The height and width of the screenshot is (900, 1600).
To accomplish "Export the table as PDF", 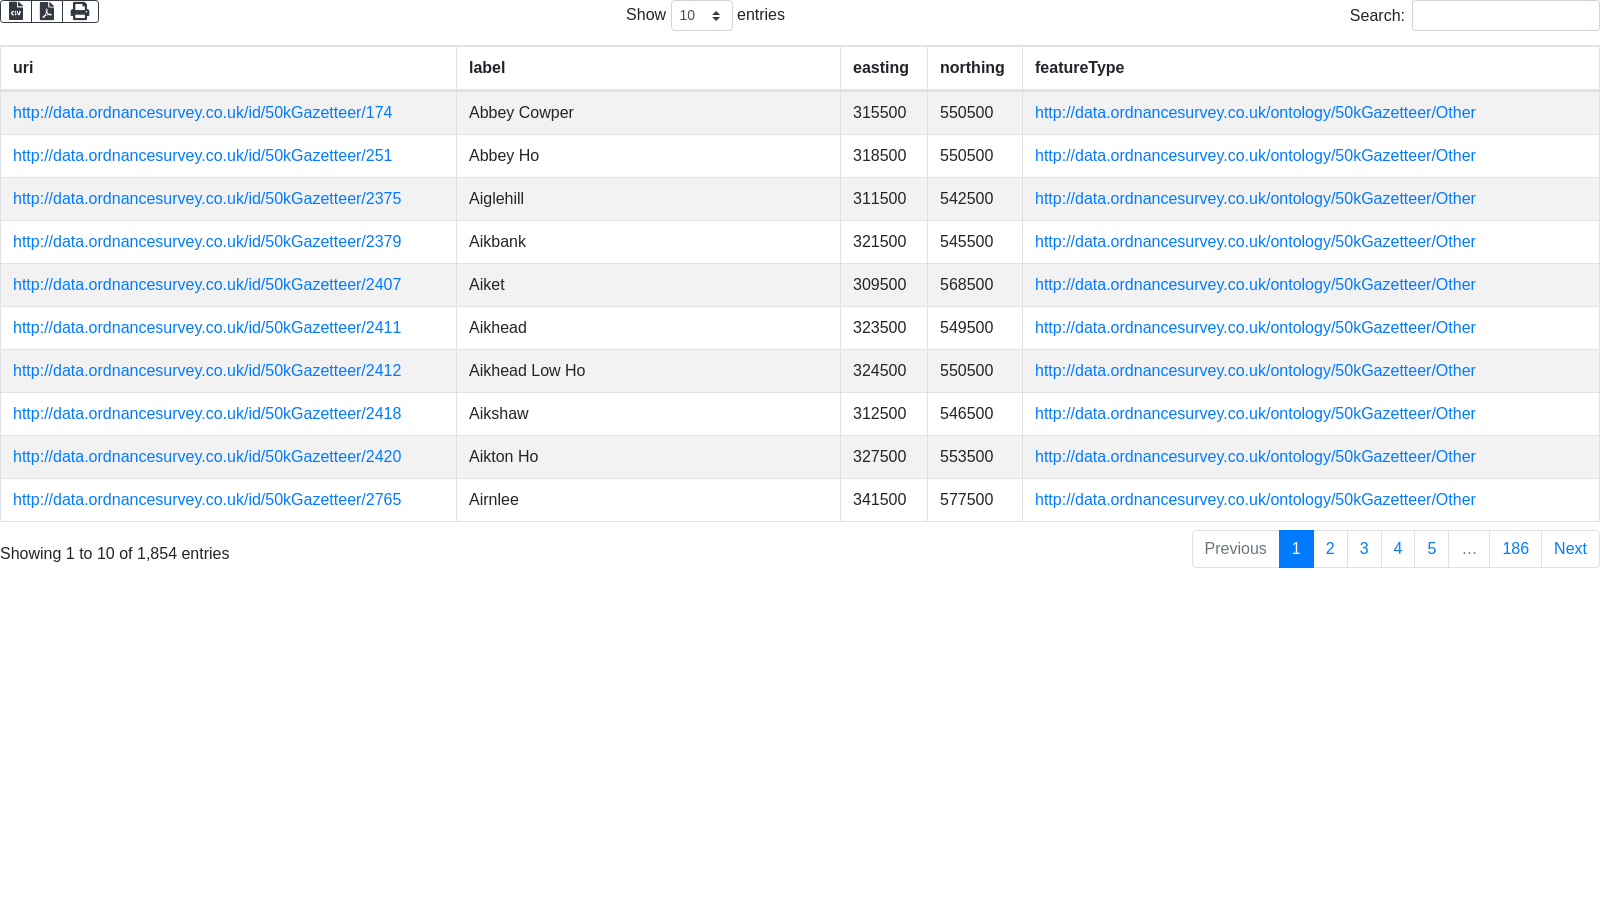I will tap(47, 11).
